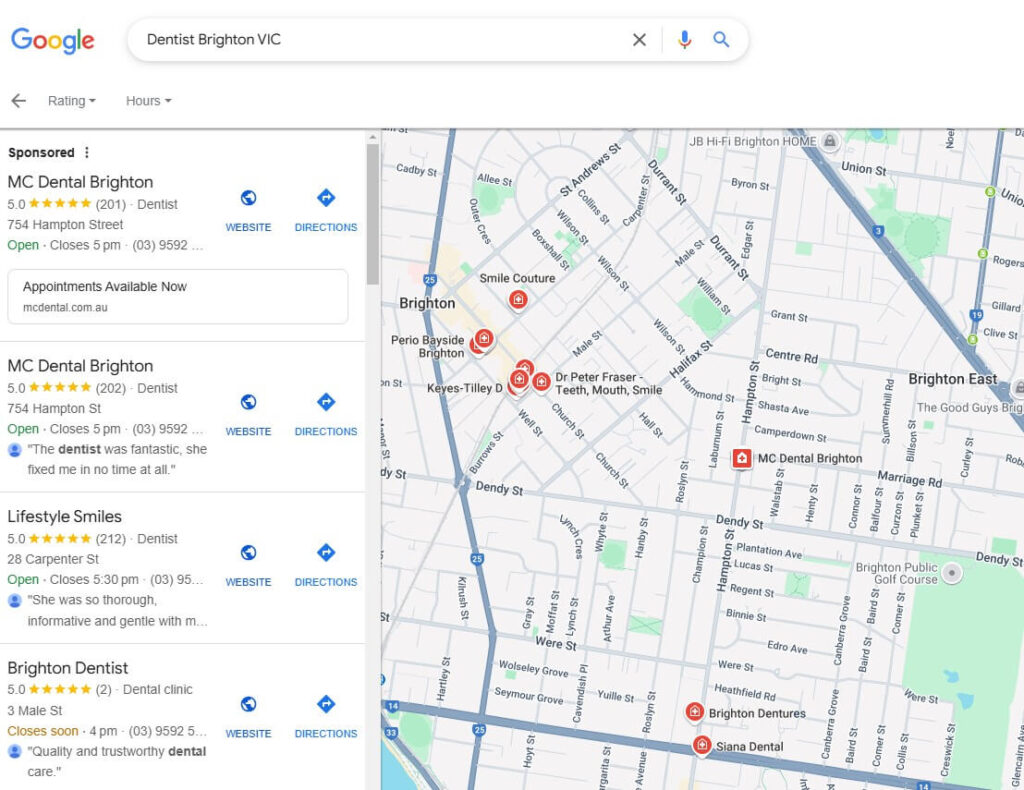Open the Rating filter dropdown
Image resolution: width=1024 pixels, height=790 pixels.
(72, 101)
